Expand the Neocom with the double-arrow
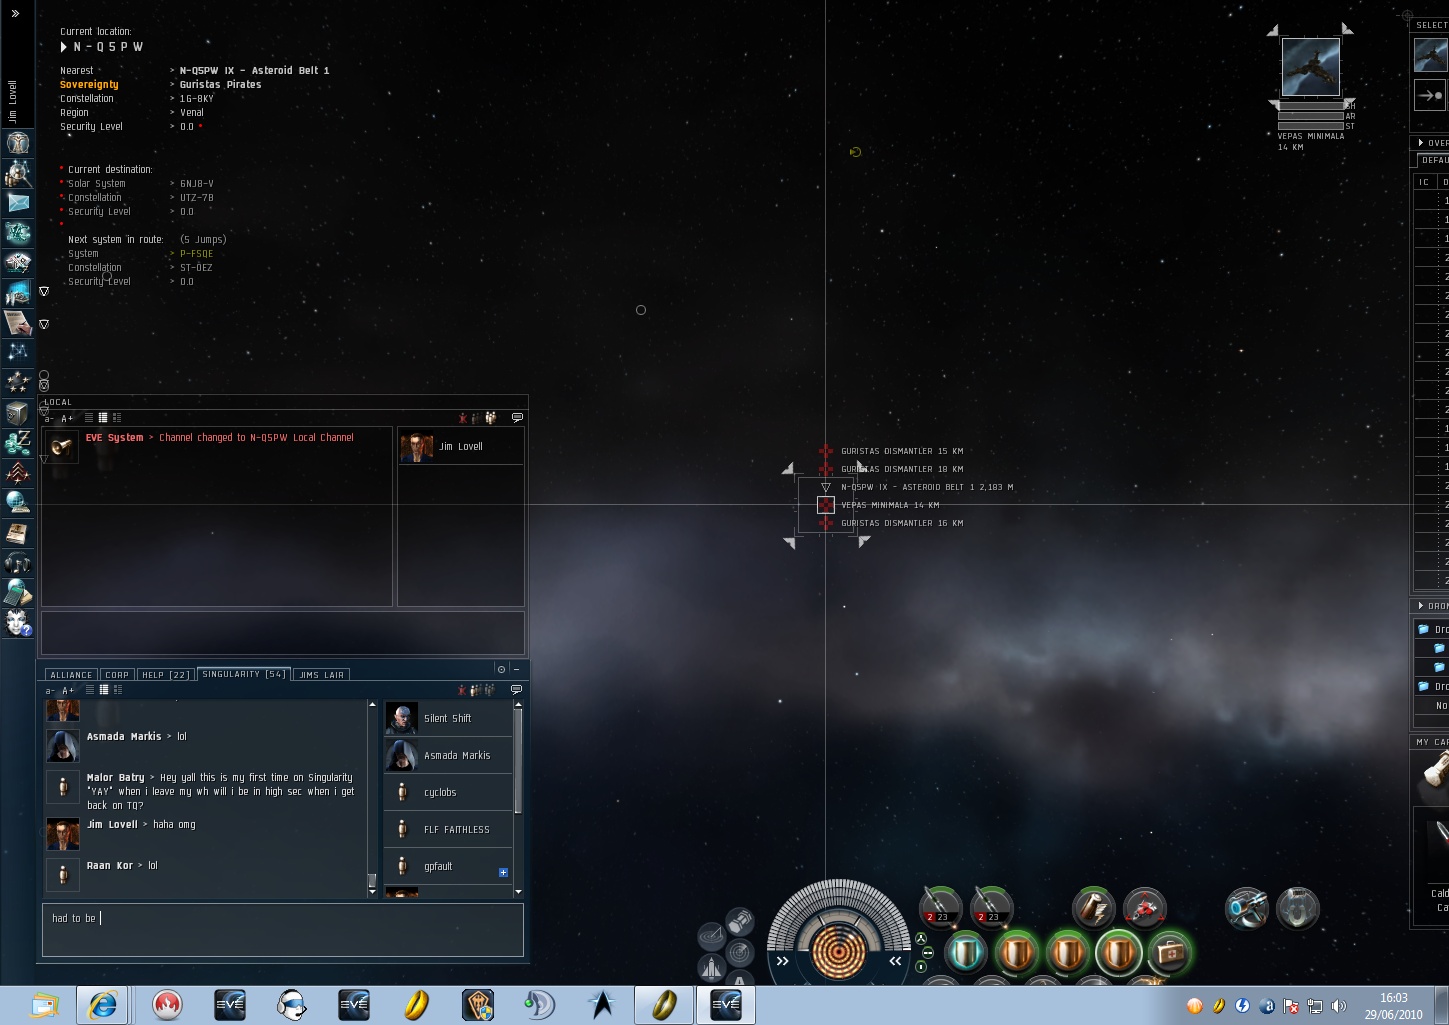The height and width of the screenshot is (1025, 1449). [x=15, y=14]
